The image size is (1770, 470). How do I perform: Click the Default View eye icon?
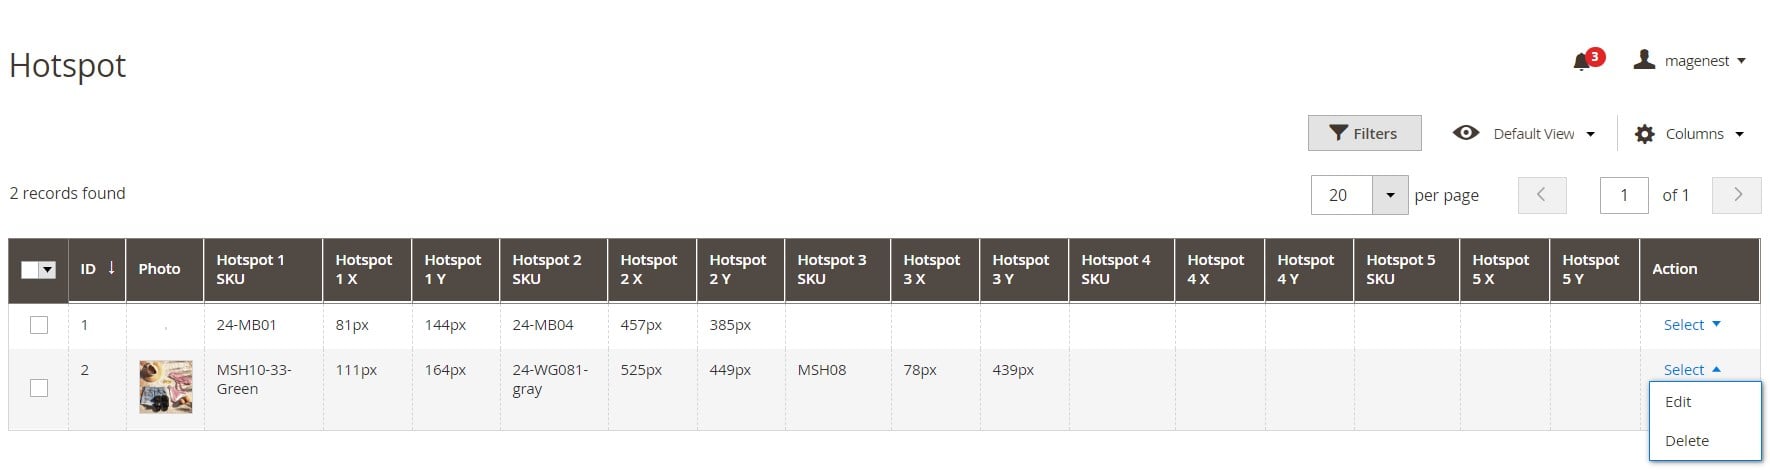point(1466,133)
